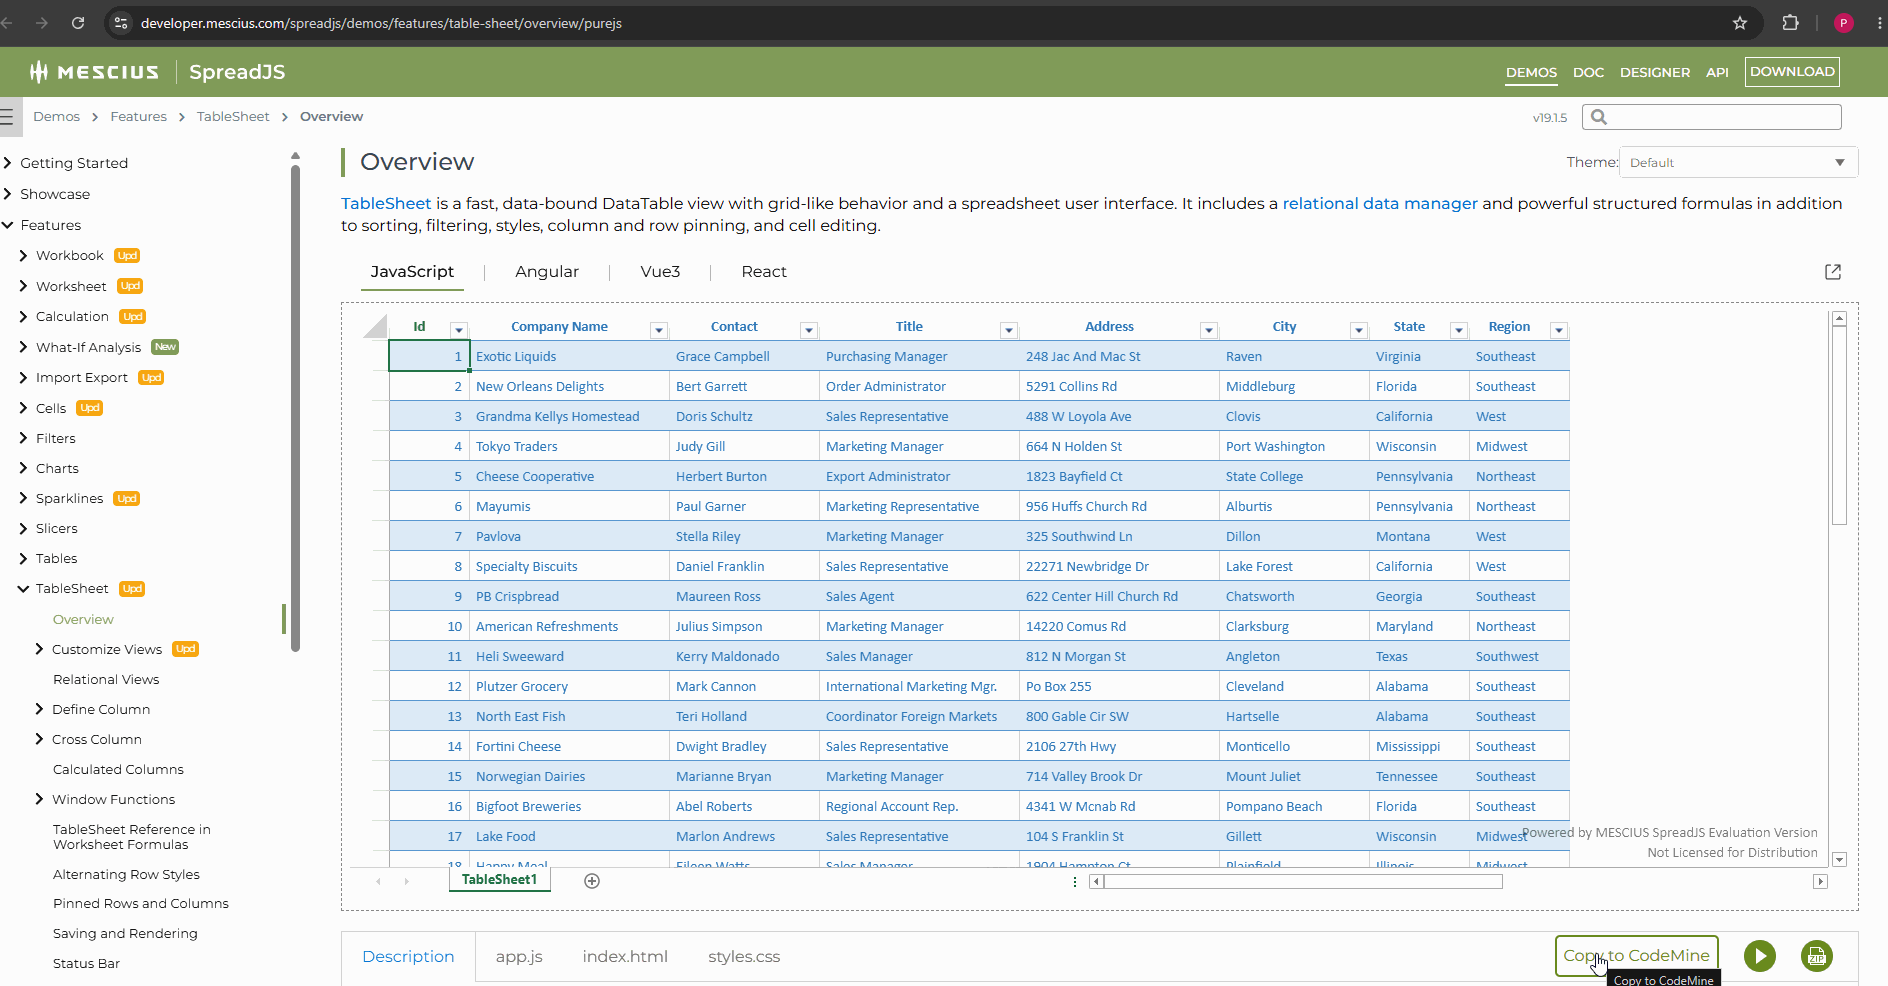
Task: Collapse the Features section
Action: click(7, 225)
